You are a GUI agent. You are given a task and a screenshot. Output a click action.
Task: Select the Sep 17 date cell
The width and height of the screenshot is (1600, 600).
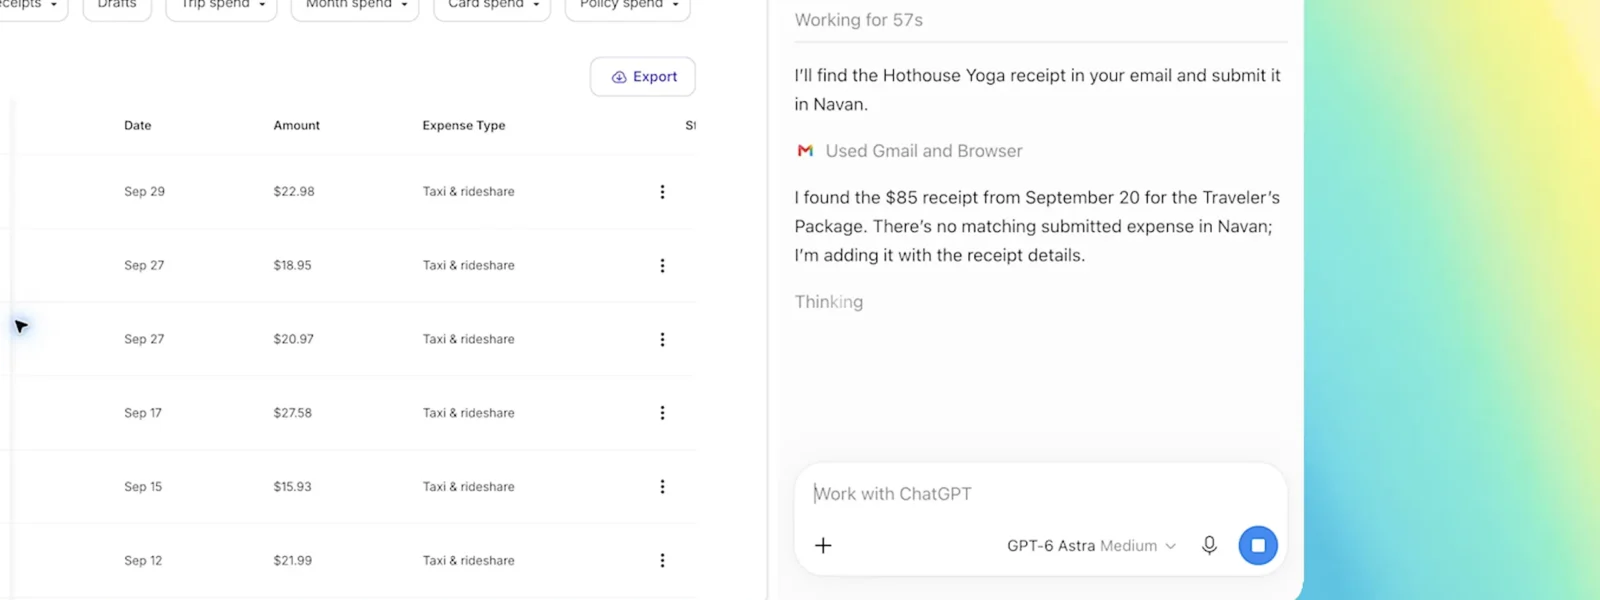coord(143,413)
